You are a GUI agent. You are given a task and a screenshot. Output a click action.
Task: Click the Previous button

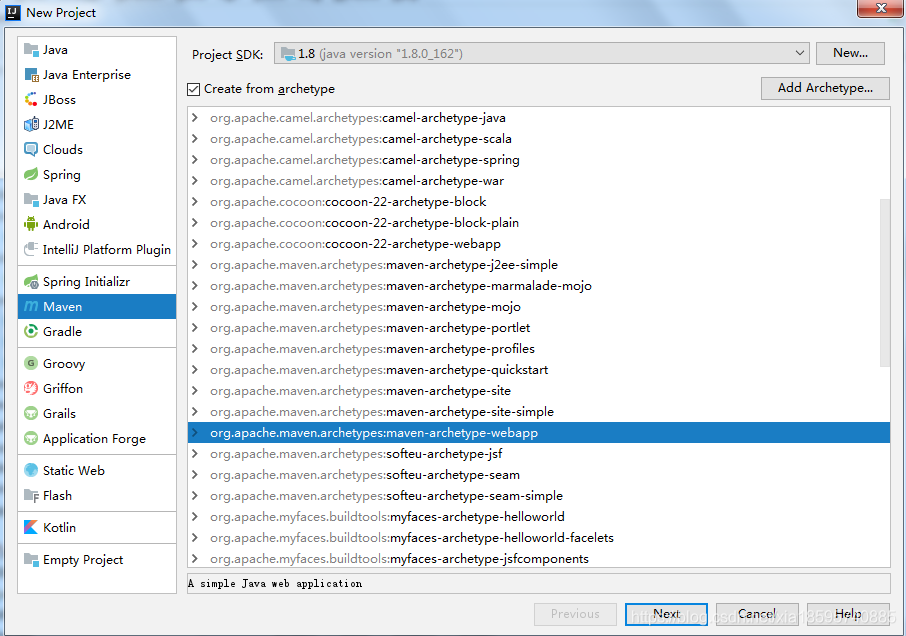pos(575,614)
